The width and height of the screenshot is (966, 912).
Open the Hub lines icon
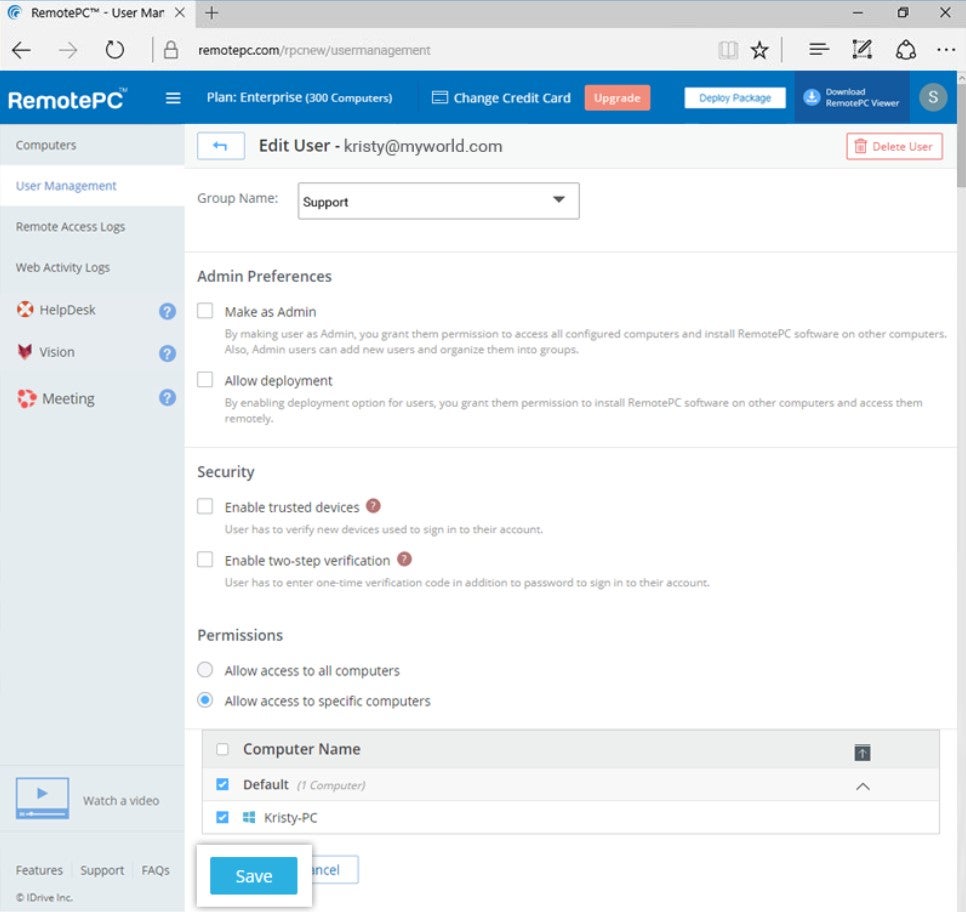pyautogui.click(x=819, y=49)
